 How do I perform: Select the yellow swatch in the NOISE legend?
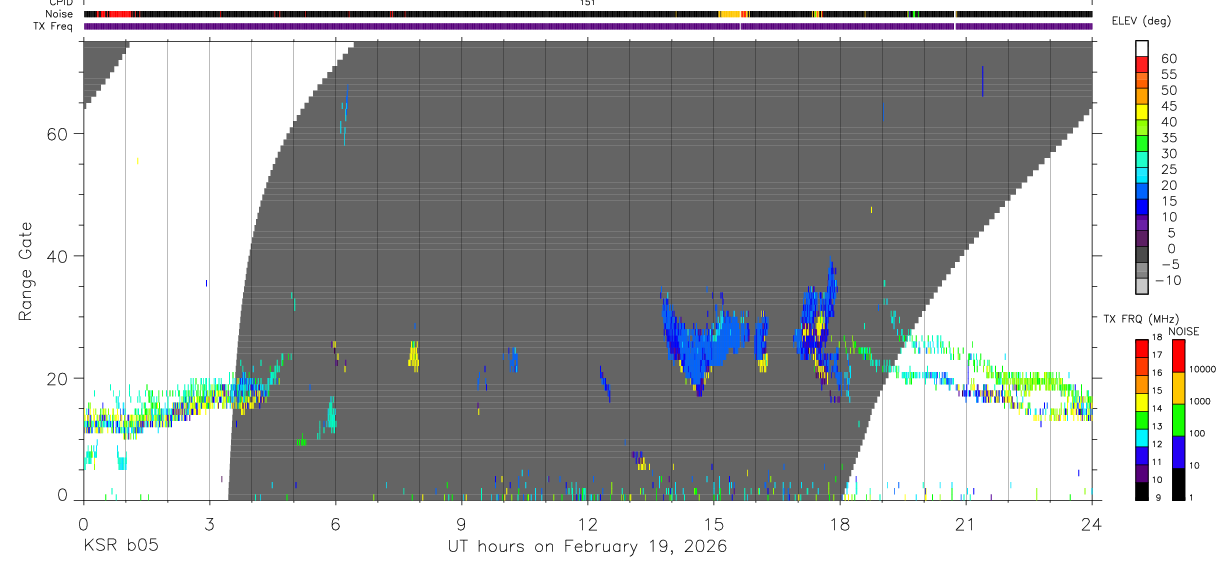1177,388
